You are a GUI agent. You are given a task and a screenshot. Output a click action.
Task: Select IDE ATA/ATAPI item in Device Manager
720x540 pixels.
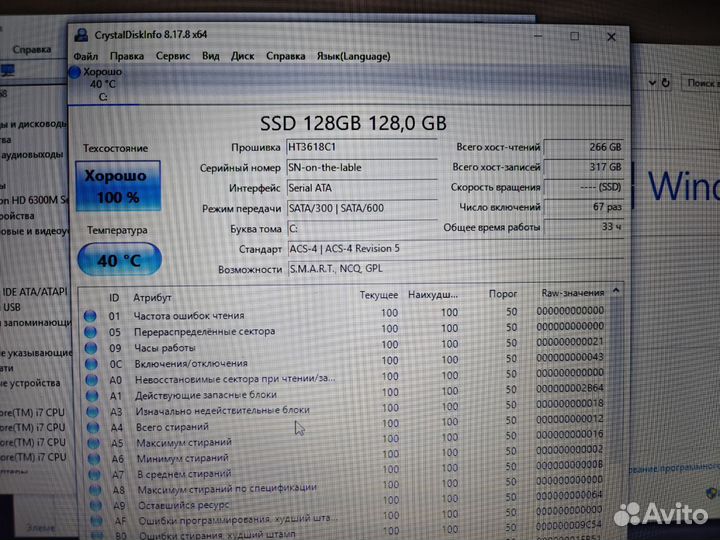pos(35,292)
